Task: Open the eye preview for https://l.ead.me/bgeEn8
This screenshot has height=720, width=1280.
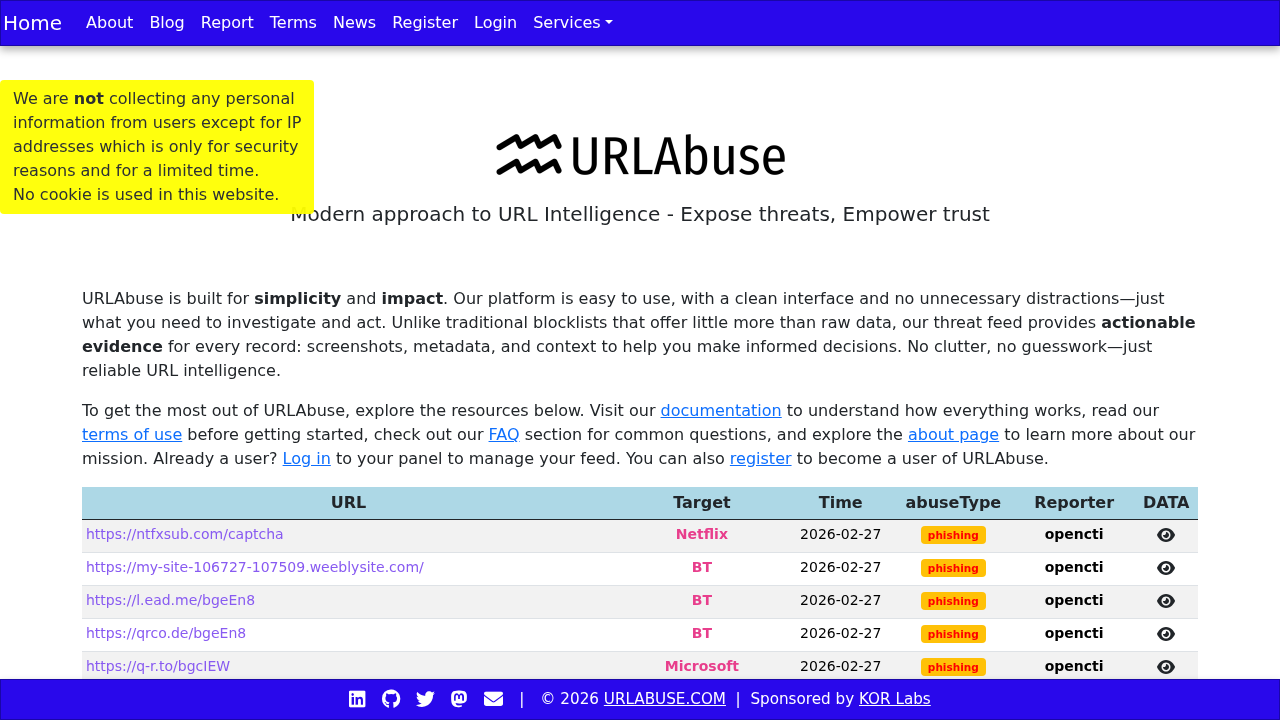Action: (x=1164, y=600)
